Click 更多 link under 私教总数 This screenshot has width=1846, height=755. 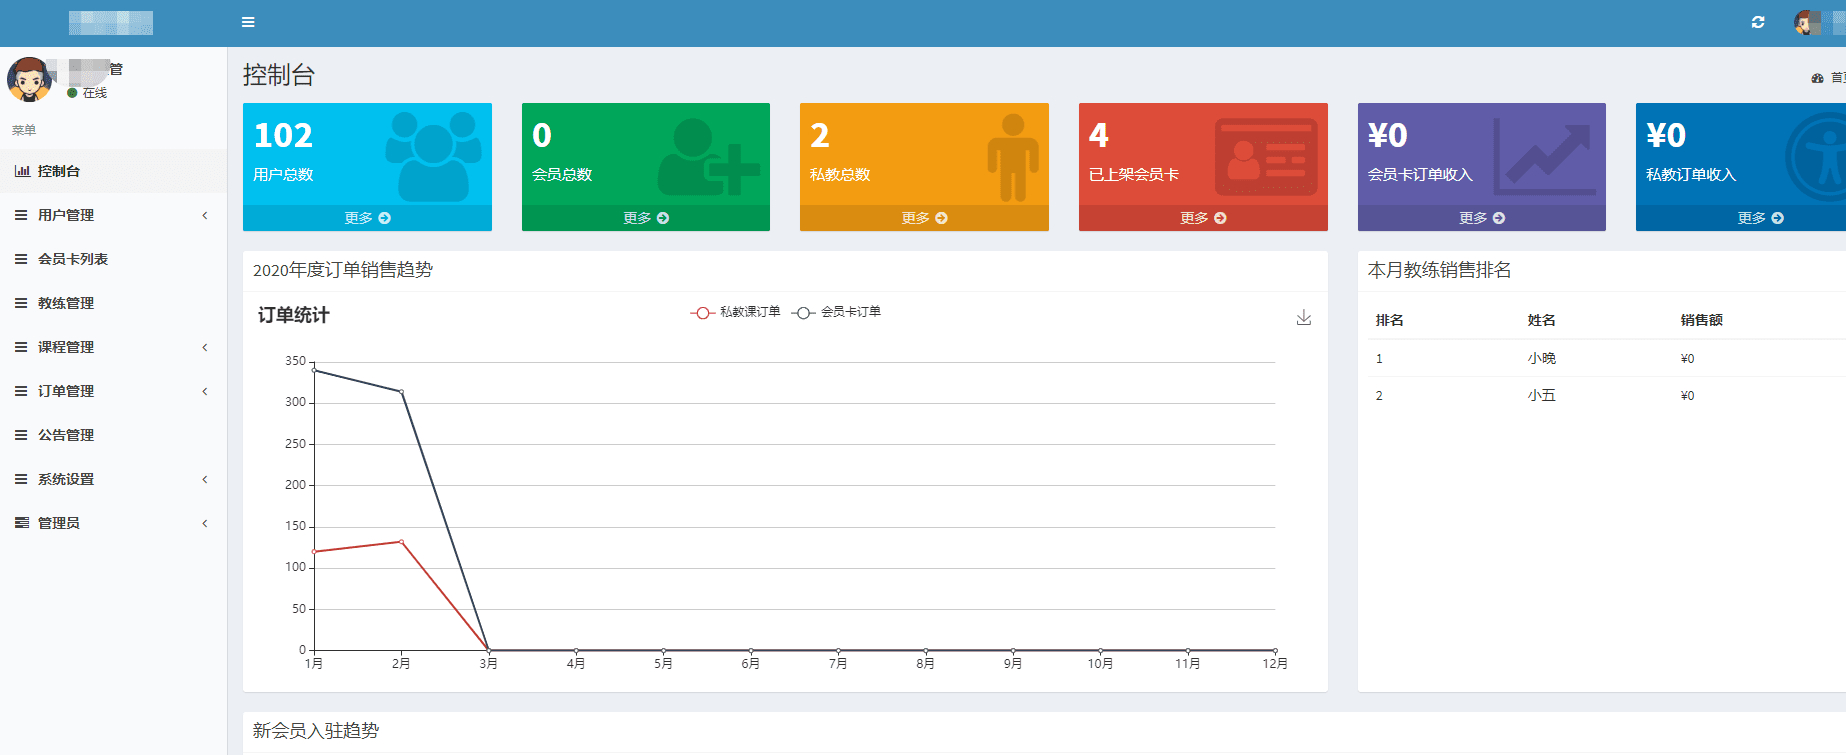tap(924, 218)
